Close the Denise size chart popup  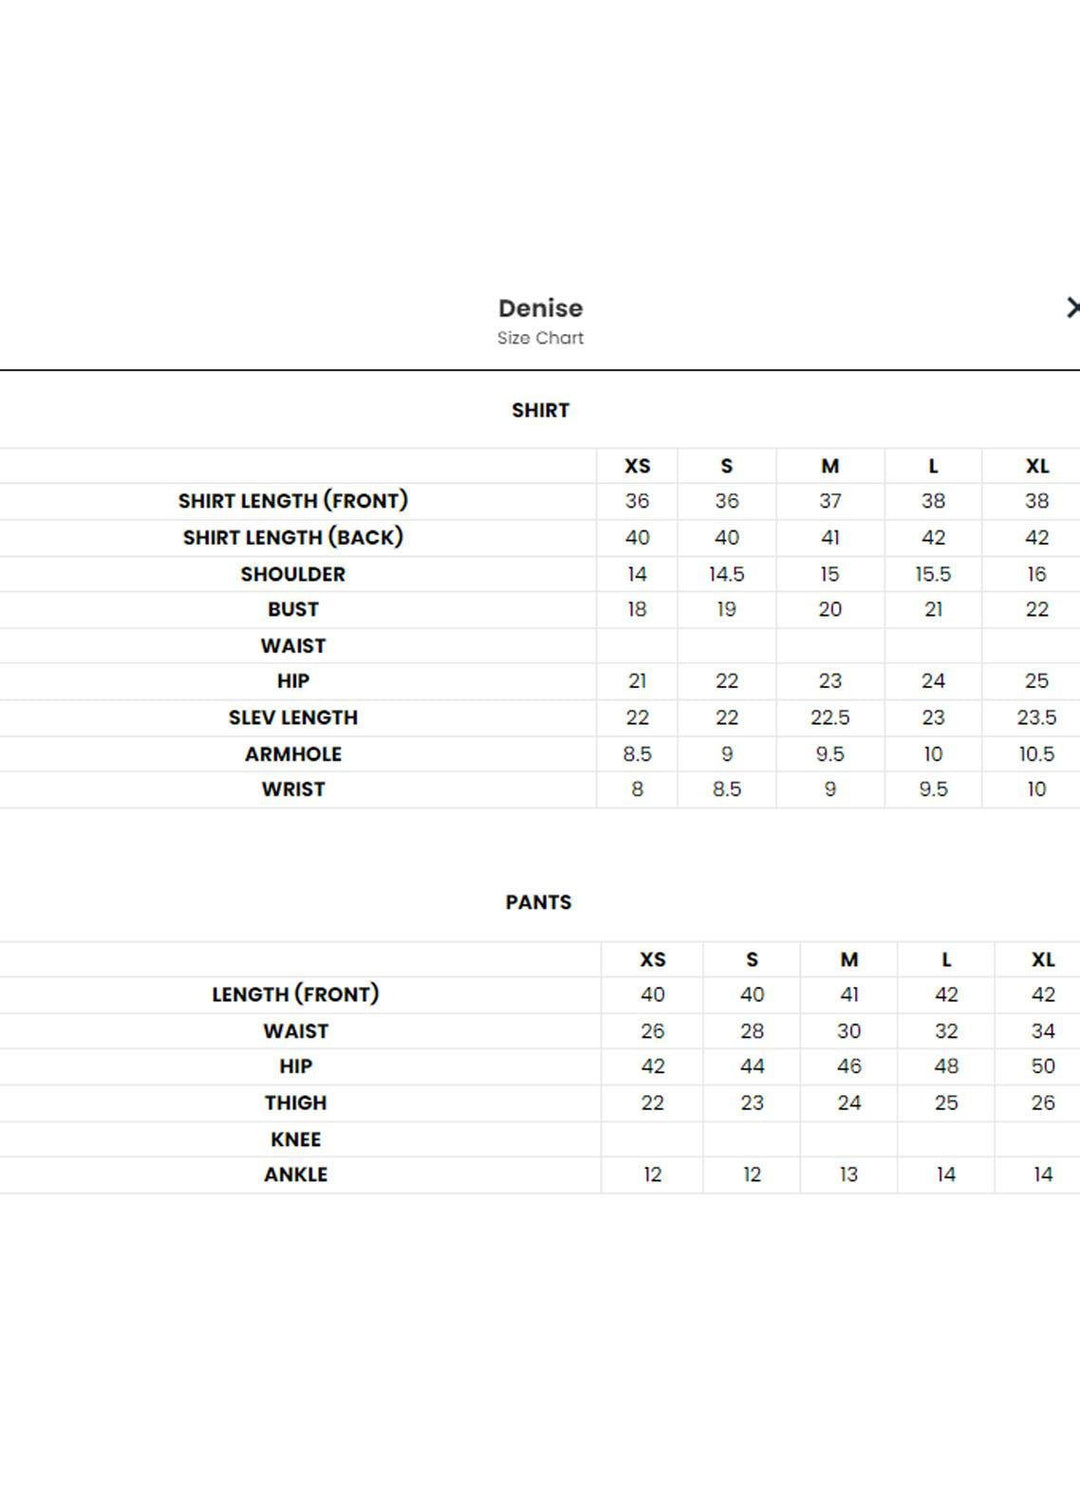[1072, 308]
